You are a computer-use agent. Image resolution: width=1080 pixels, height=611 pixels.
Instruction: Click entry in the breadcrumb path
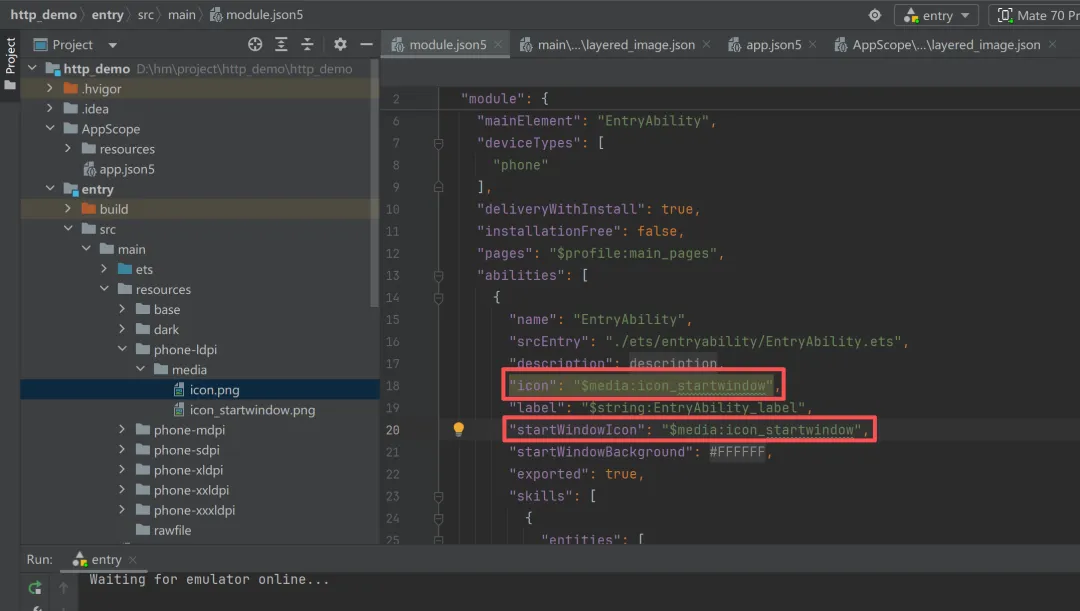107,14
